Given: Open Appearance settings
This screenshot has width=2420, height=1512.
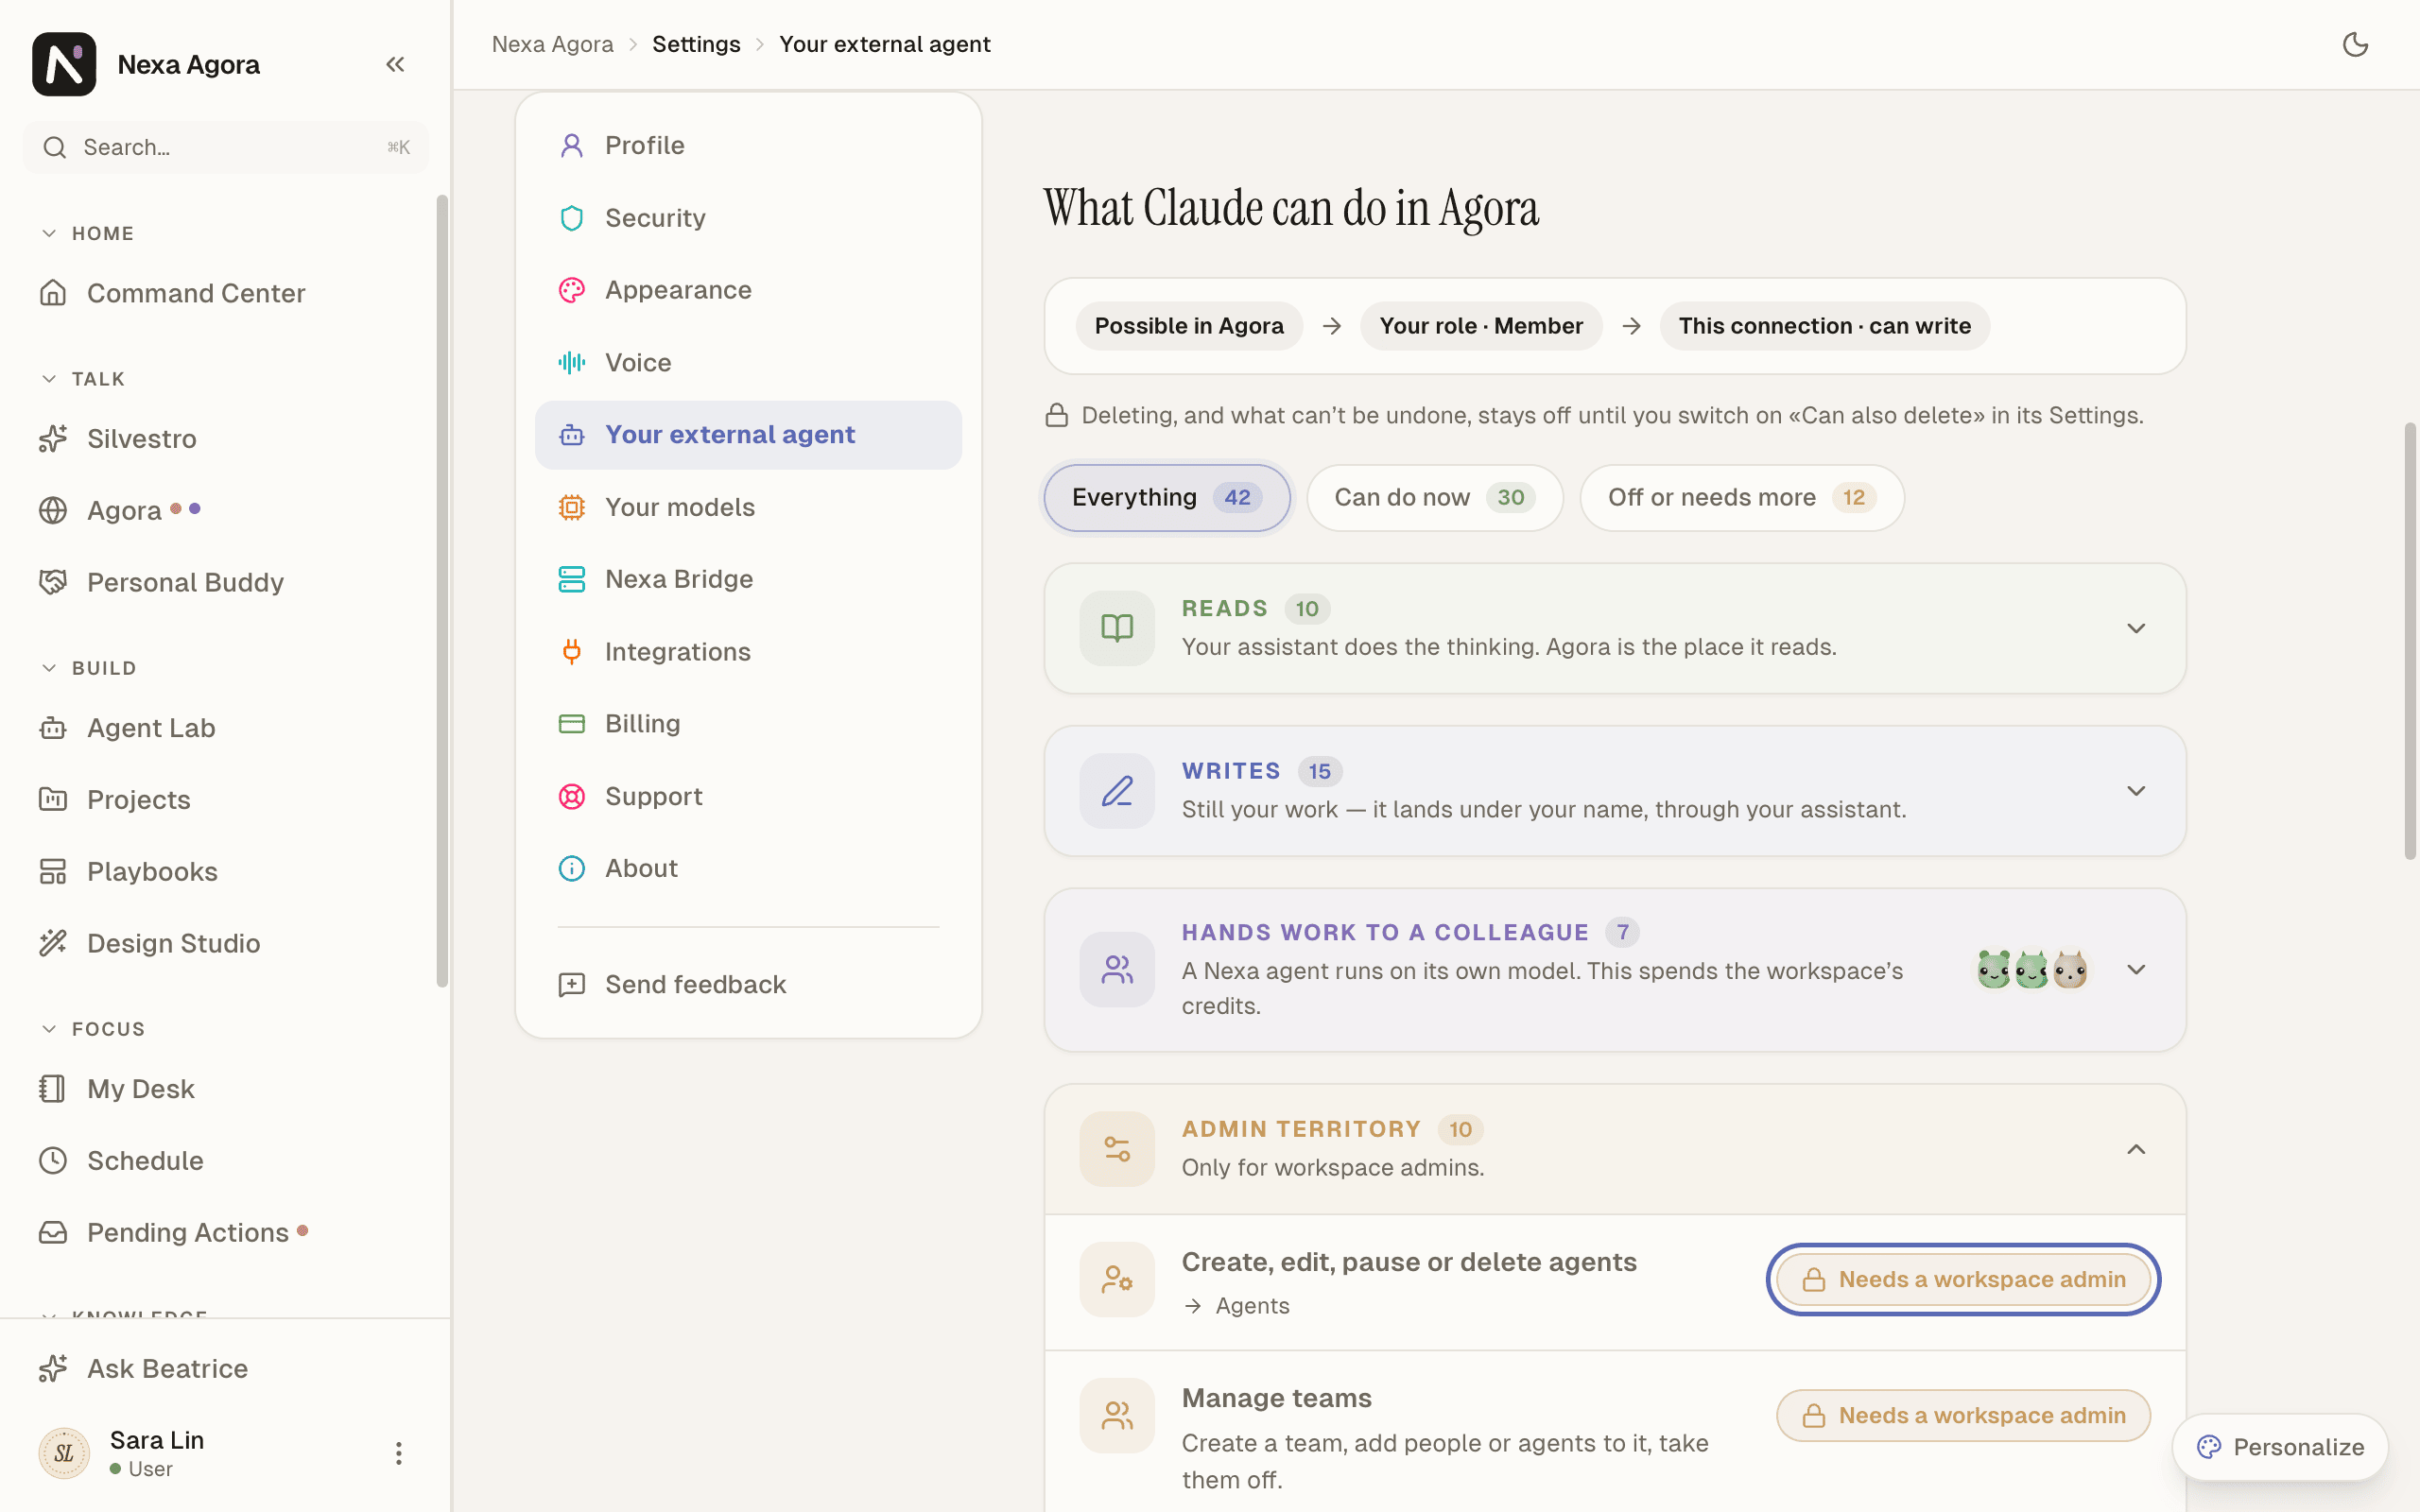Looking at the screenshot, I should 748,290.
